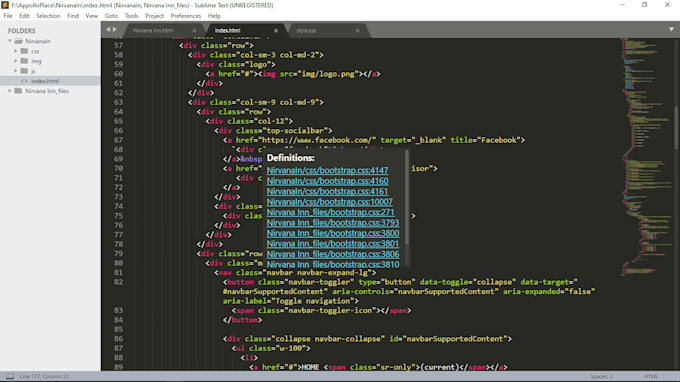Close the Nirvana Inn.html tab

[194, 30]
